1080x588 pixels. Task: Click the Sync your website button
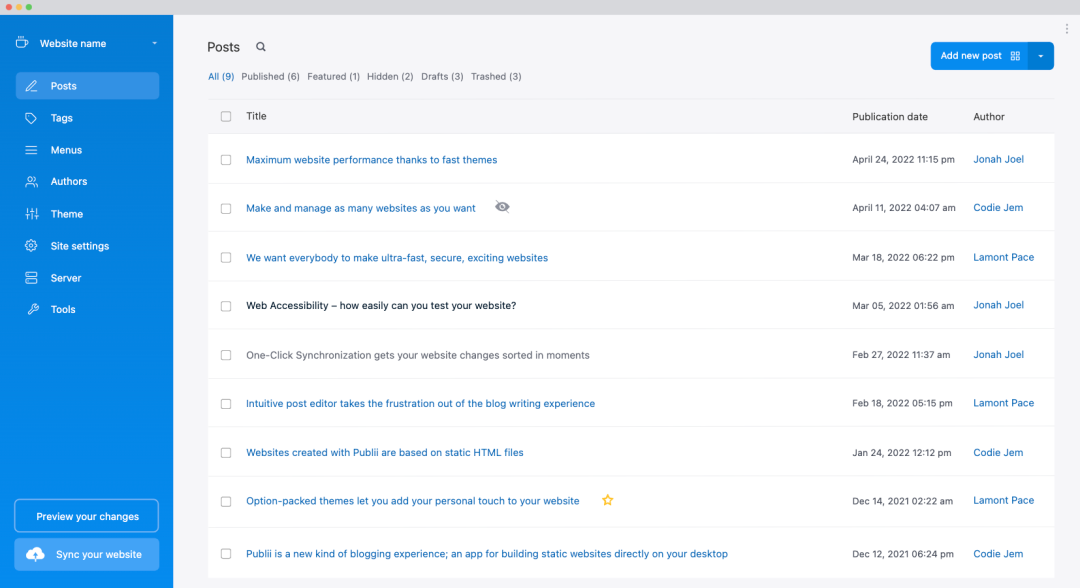coord(87,554)
